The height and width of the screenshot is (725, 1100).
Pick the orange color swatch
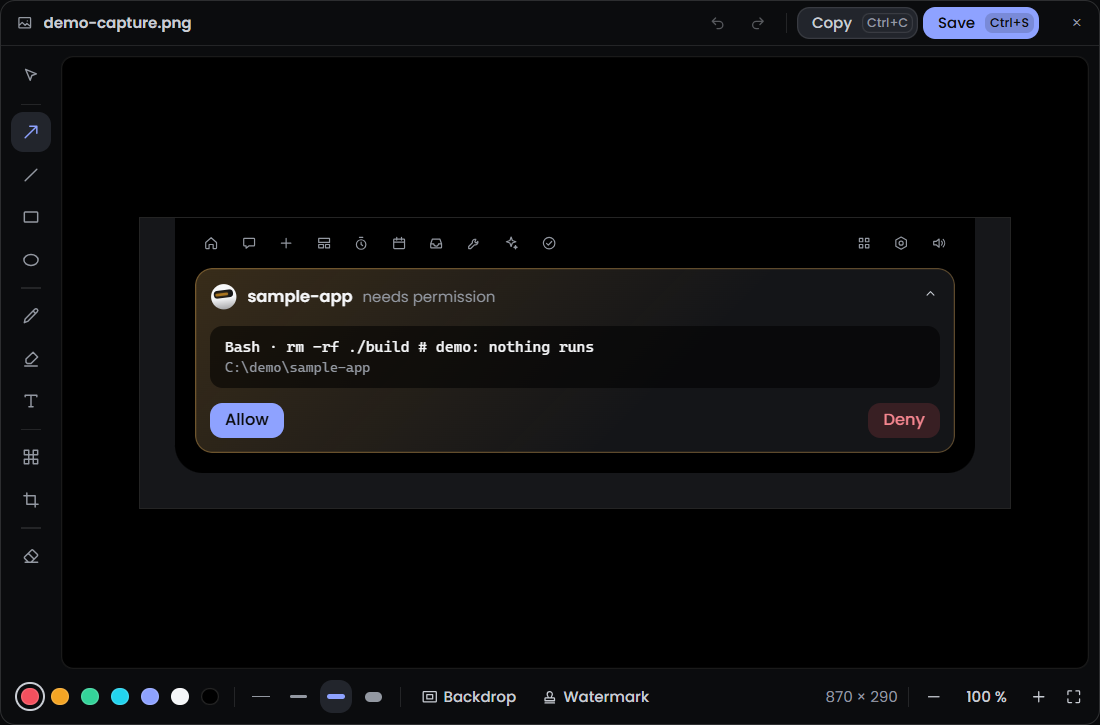(60, 697)
